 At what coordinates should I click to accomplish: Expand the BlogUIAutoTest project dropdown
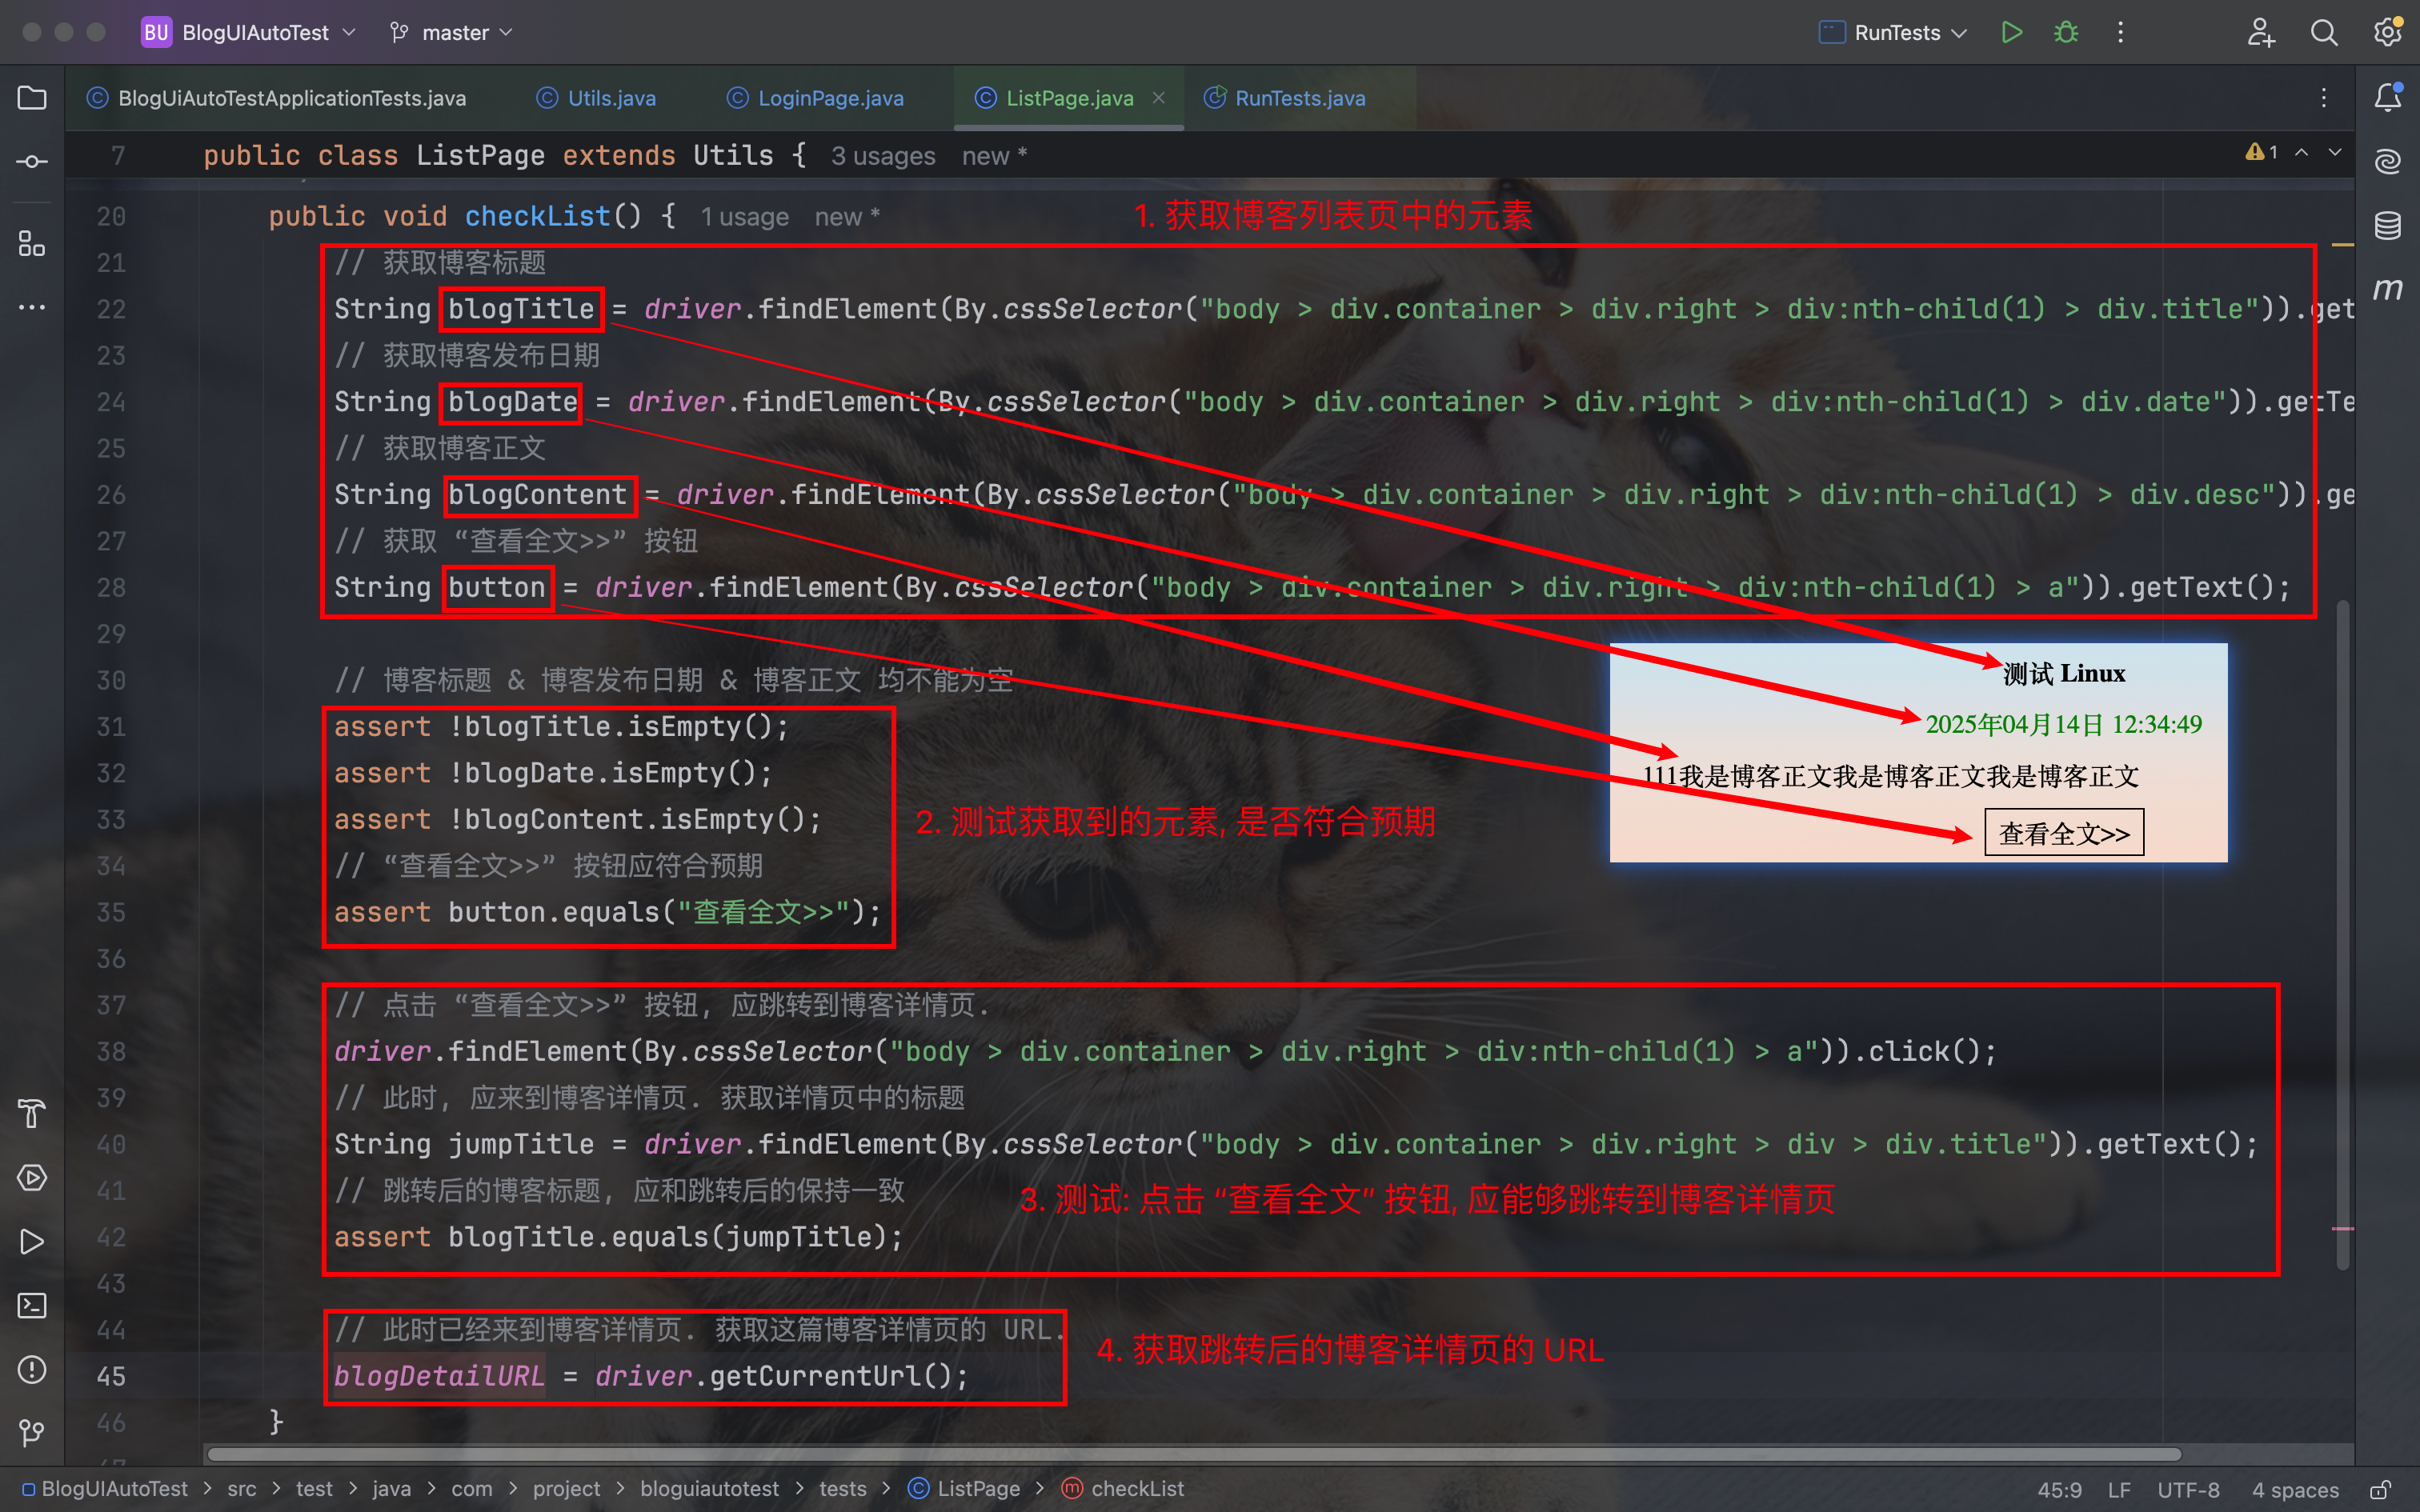(256, 33)
